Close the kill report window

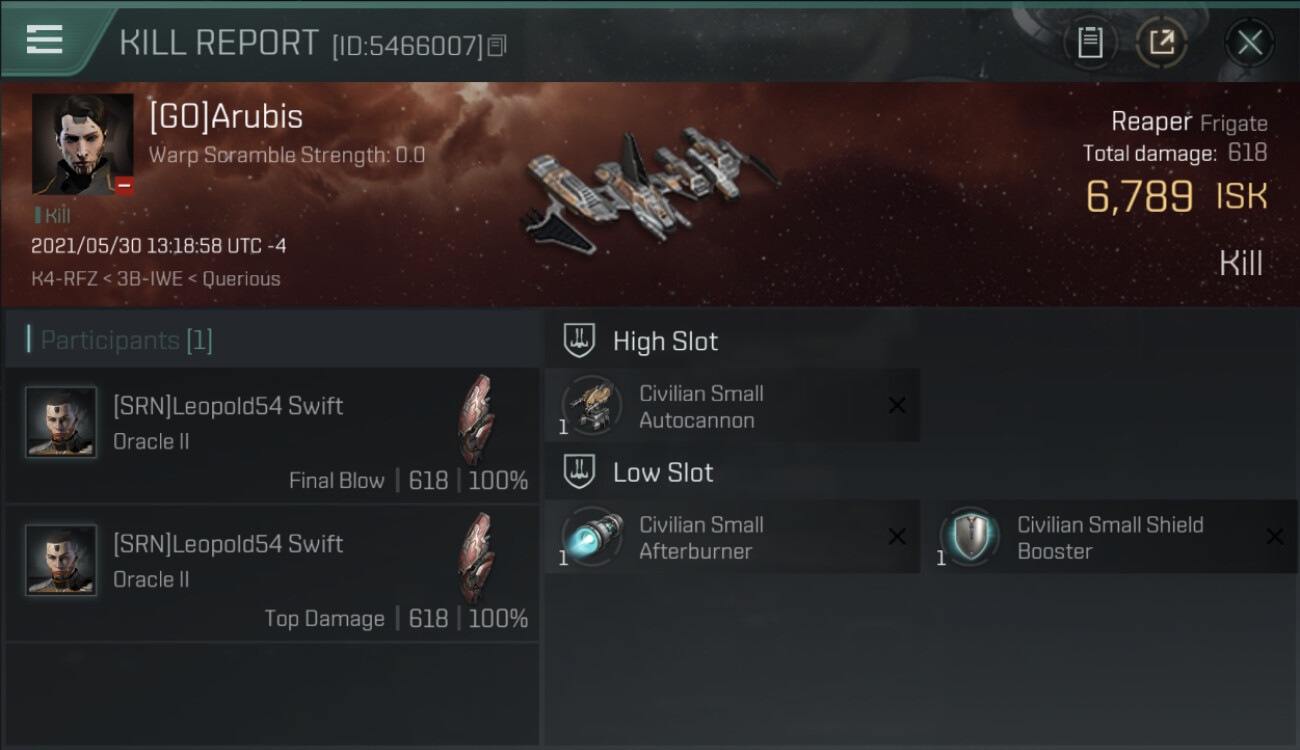(x=1249, y=42)
